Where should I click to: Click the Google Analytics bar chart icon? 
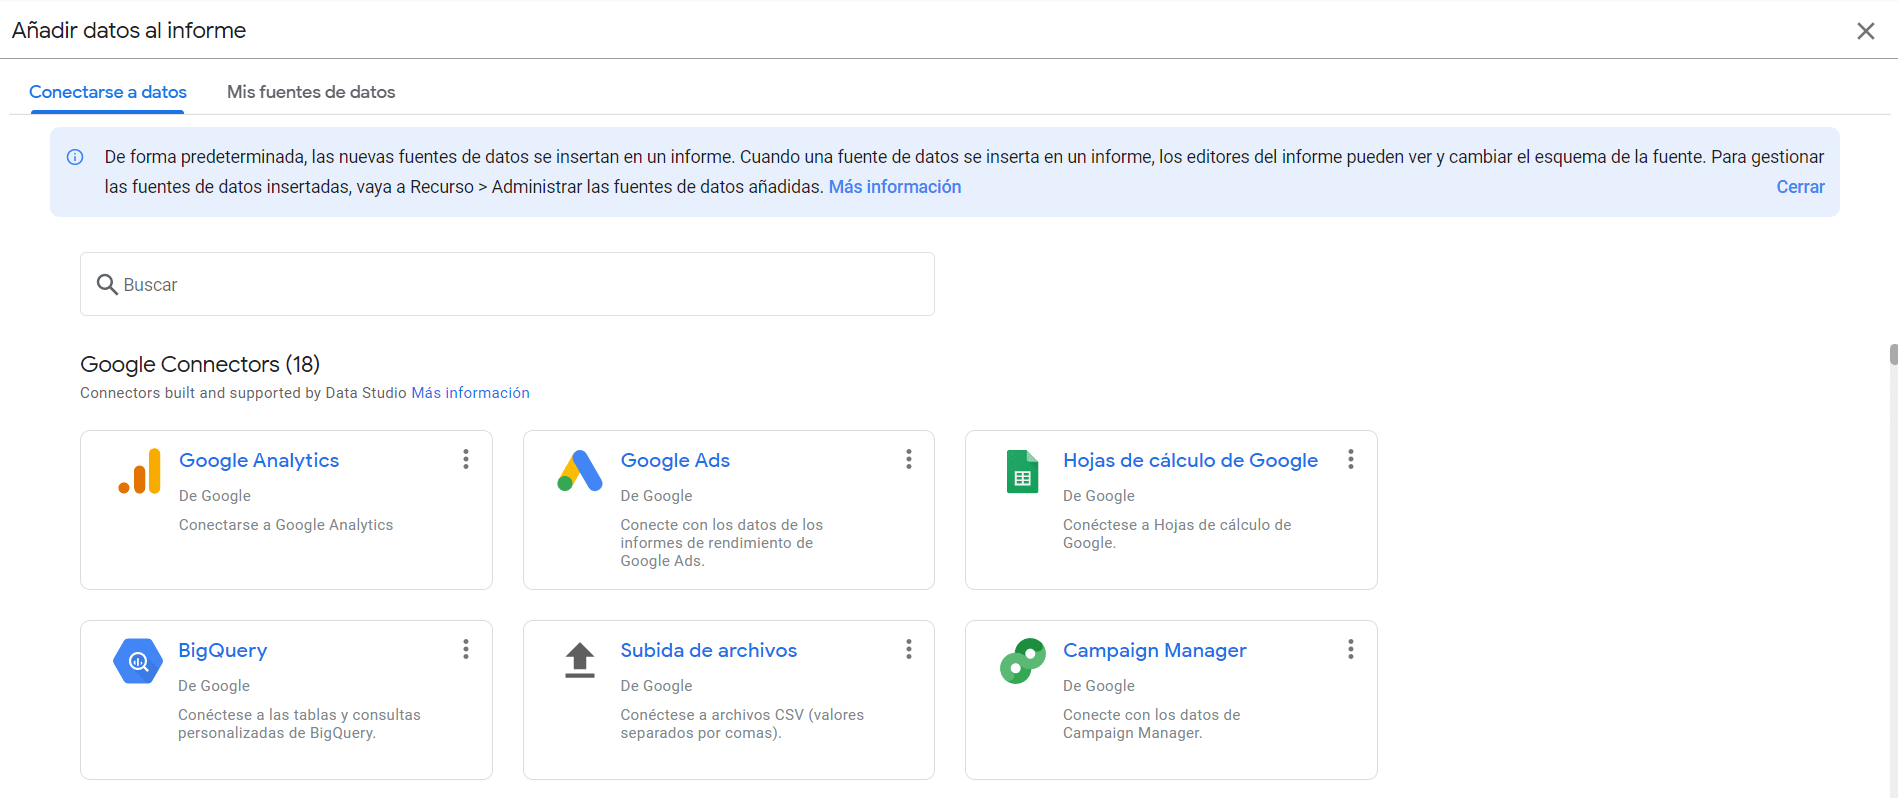point(139,471)
